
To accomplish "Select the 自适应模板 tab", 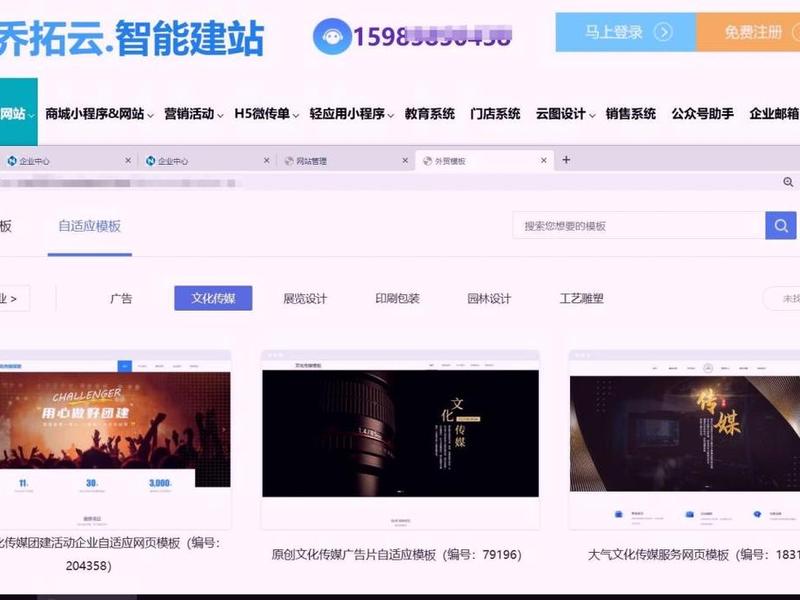I will (90, 226).
